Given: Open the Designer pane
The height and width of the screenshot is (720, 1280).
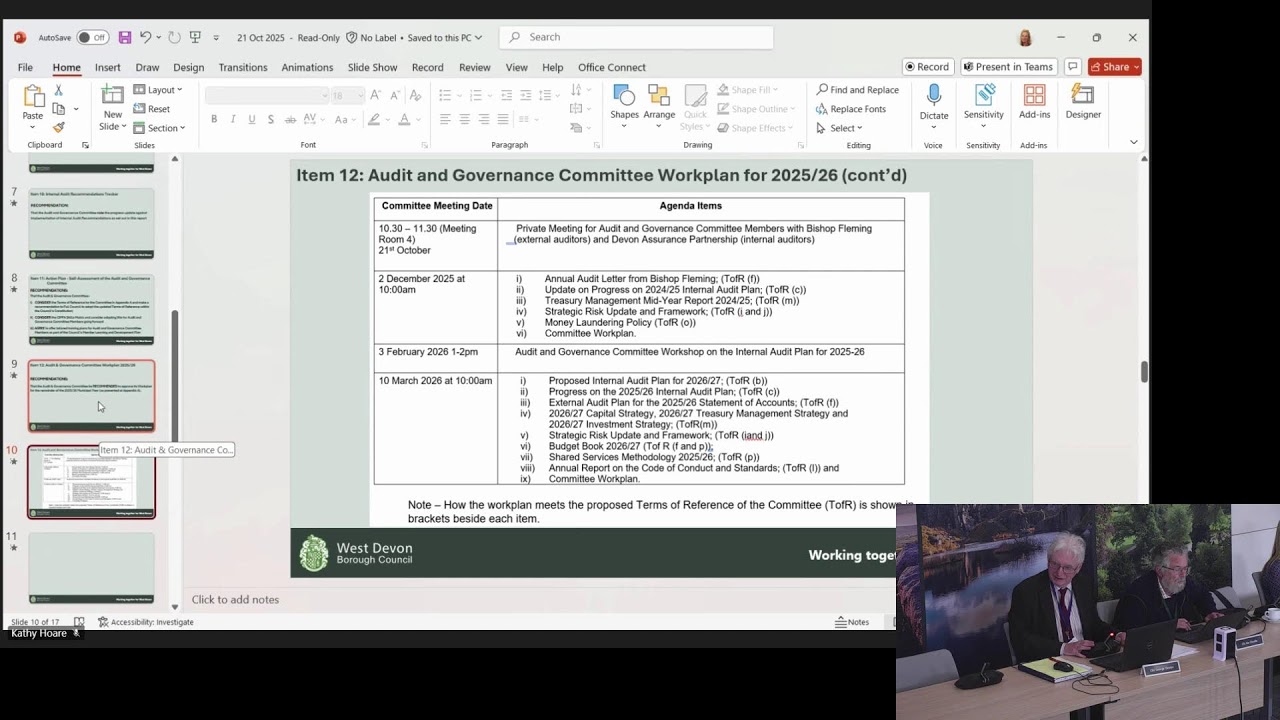Looking at the screenshot, I should tap(1083, 103).
